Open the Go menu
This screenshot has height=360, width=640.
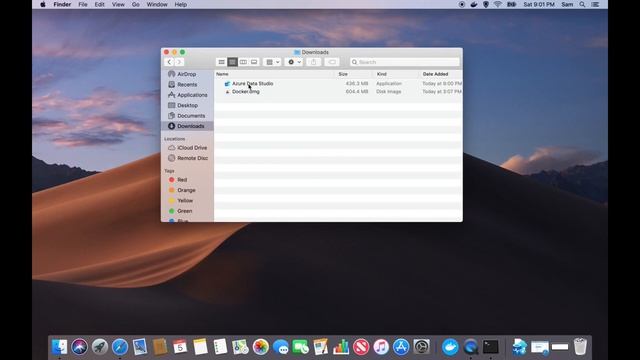coord(136,4)
